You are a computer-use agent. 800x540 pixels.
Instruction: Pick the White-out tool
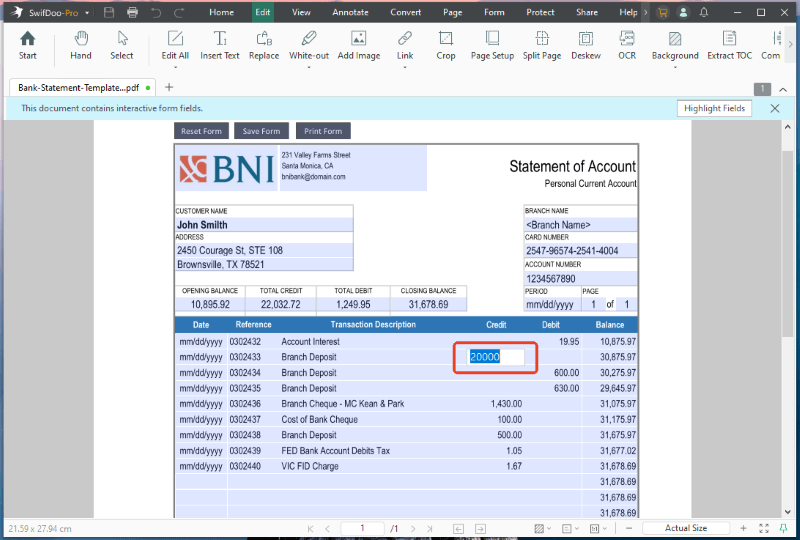click(309, 45)
